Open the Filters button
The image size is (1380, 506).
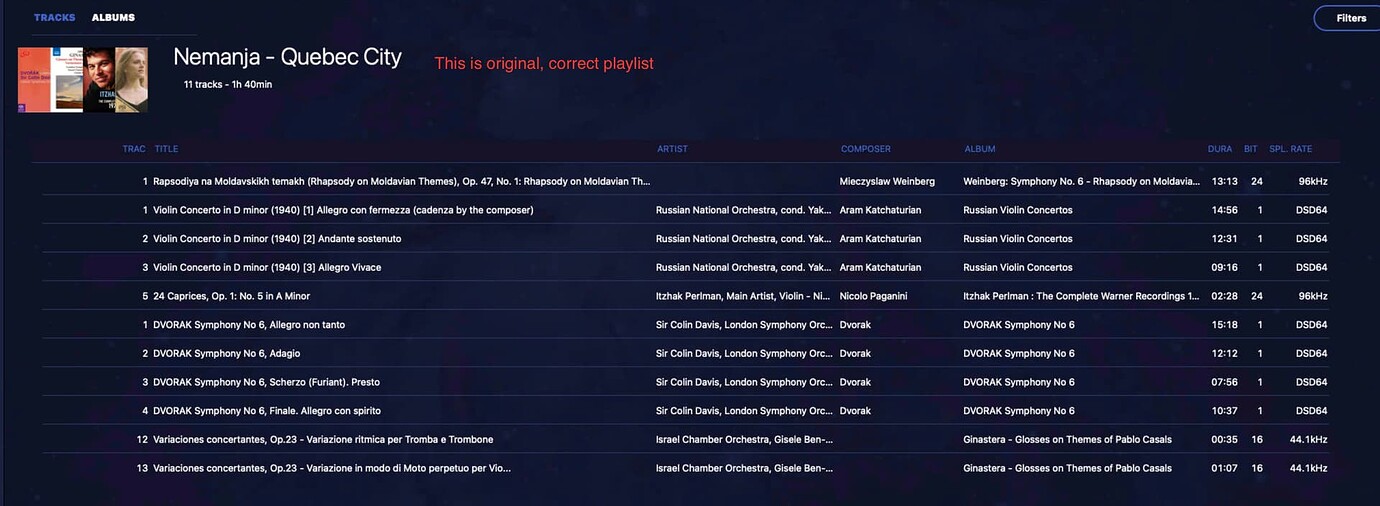pos(1349,18)
